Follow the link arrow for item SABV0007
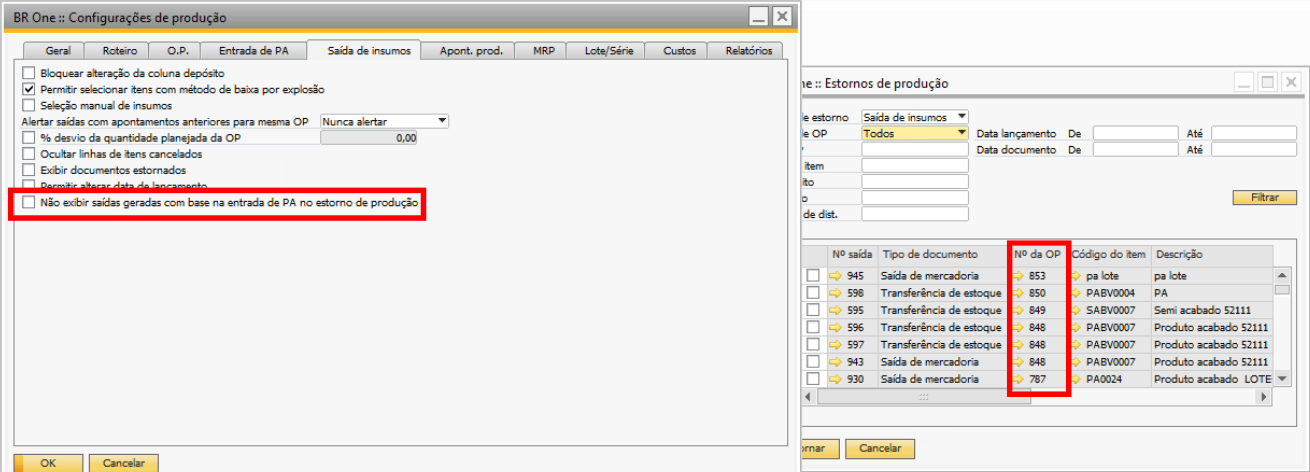1310x472 pixels. tap(1078, 310)
